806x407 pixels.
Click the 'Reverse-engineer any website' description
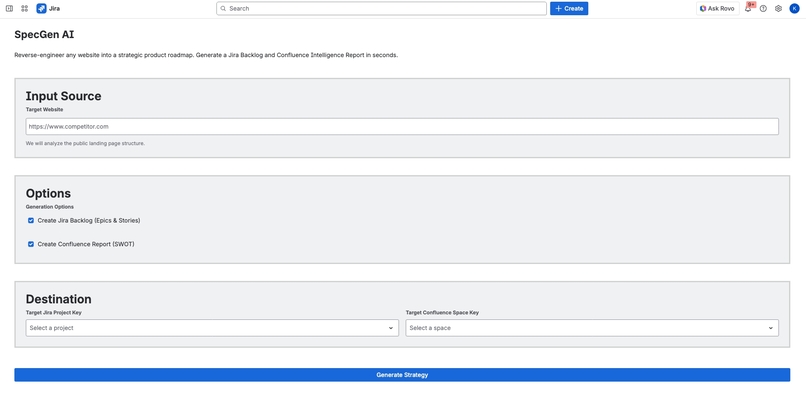[x=206, y=55]
